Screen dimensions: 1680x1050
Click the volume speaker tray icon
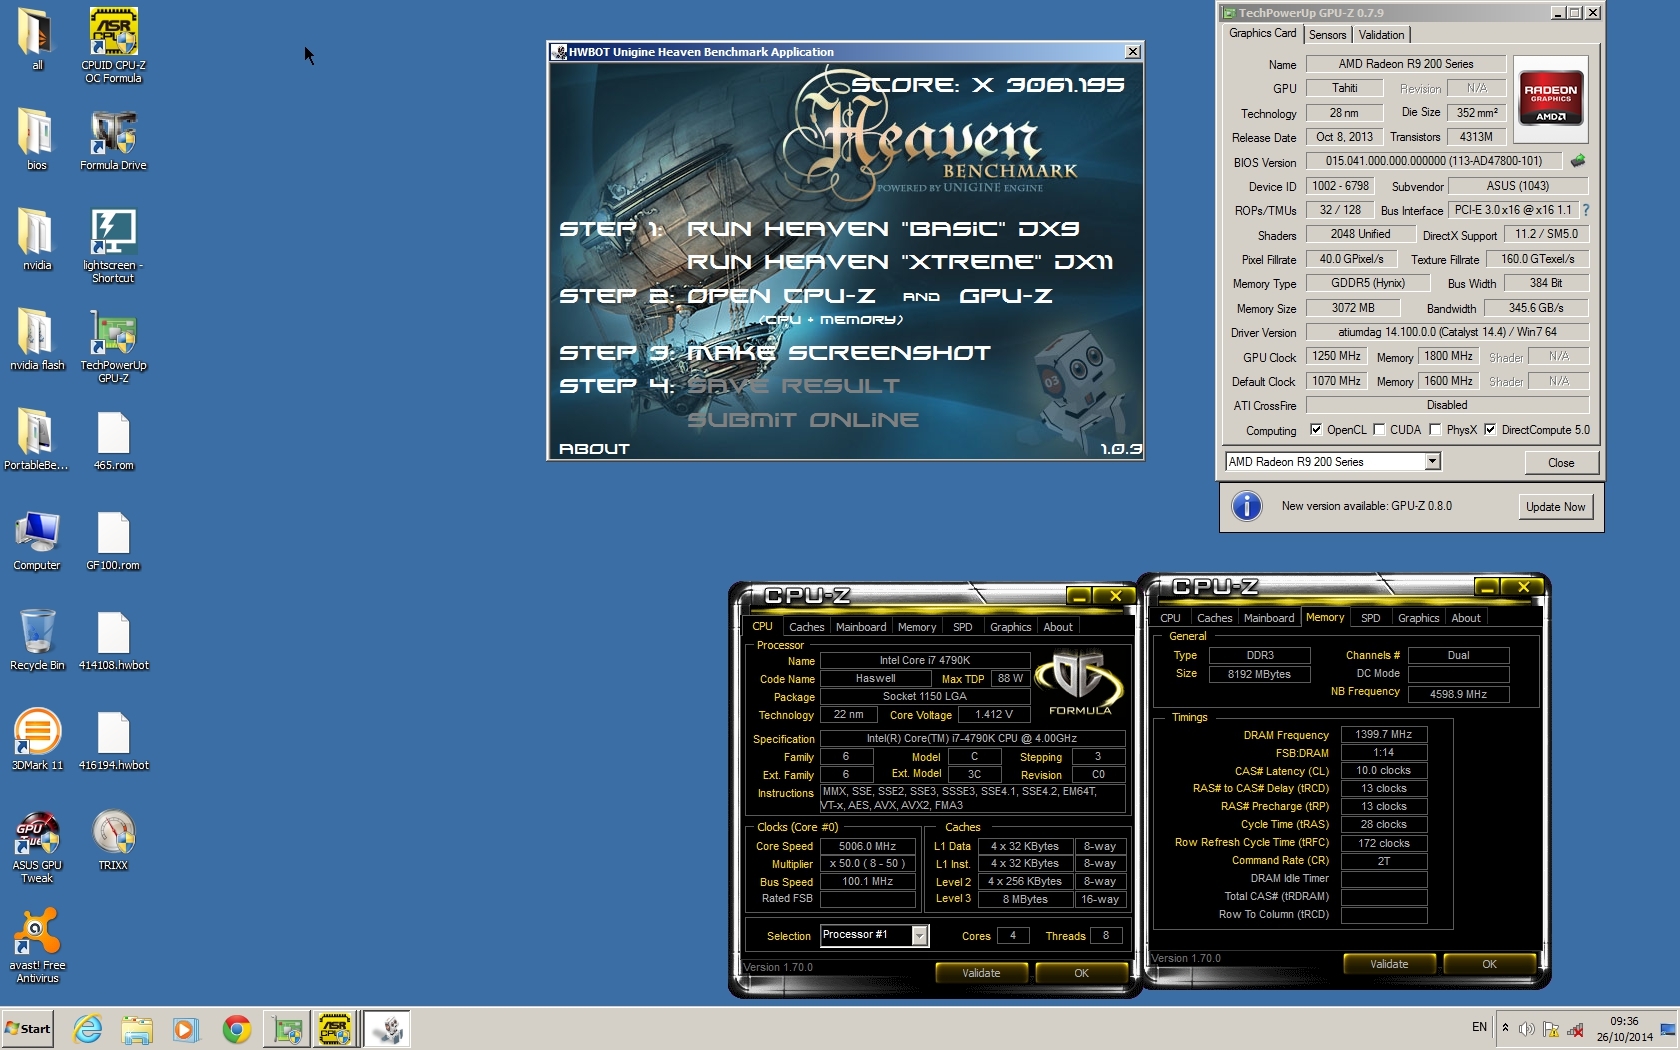[x=1526, y=1029]
